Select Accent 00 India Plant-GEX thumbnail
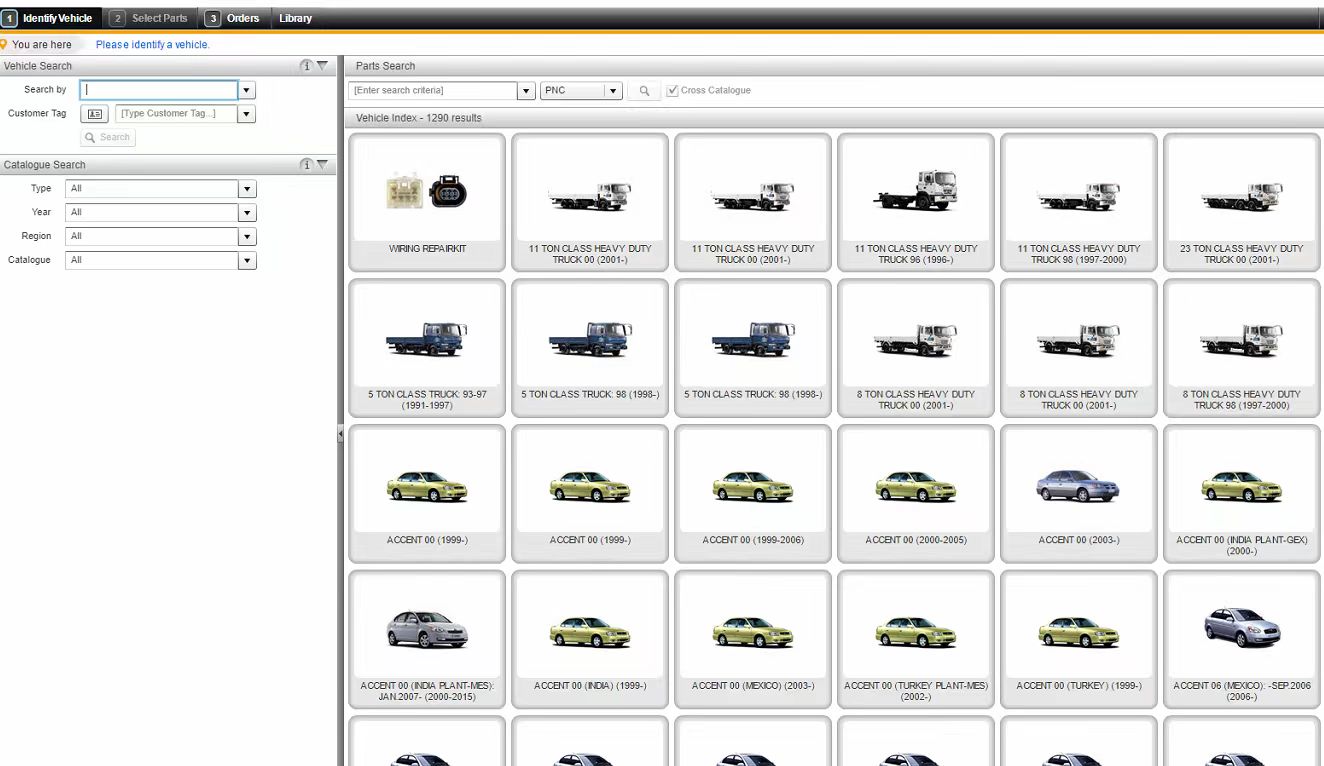The width and height of the screenshot is (1324, 766). pyautogui.click(x=1242, y=494)
